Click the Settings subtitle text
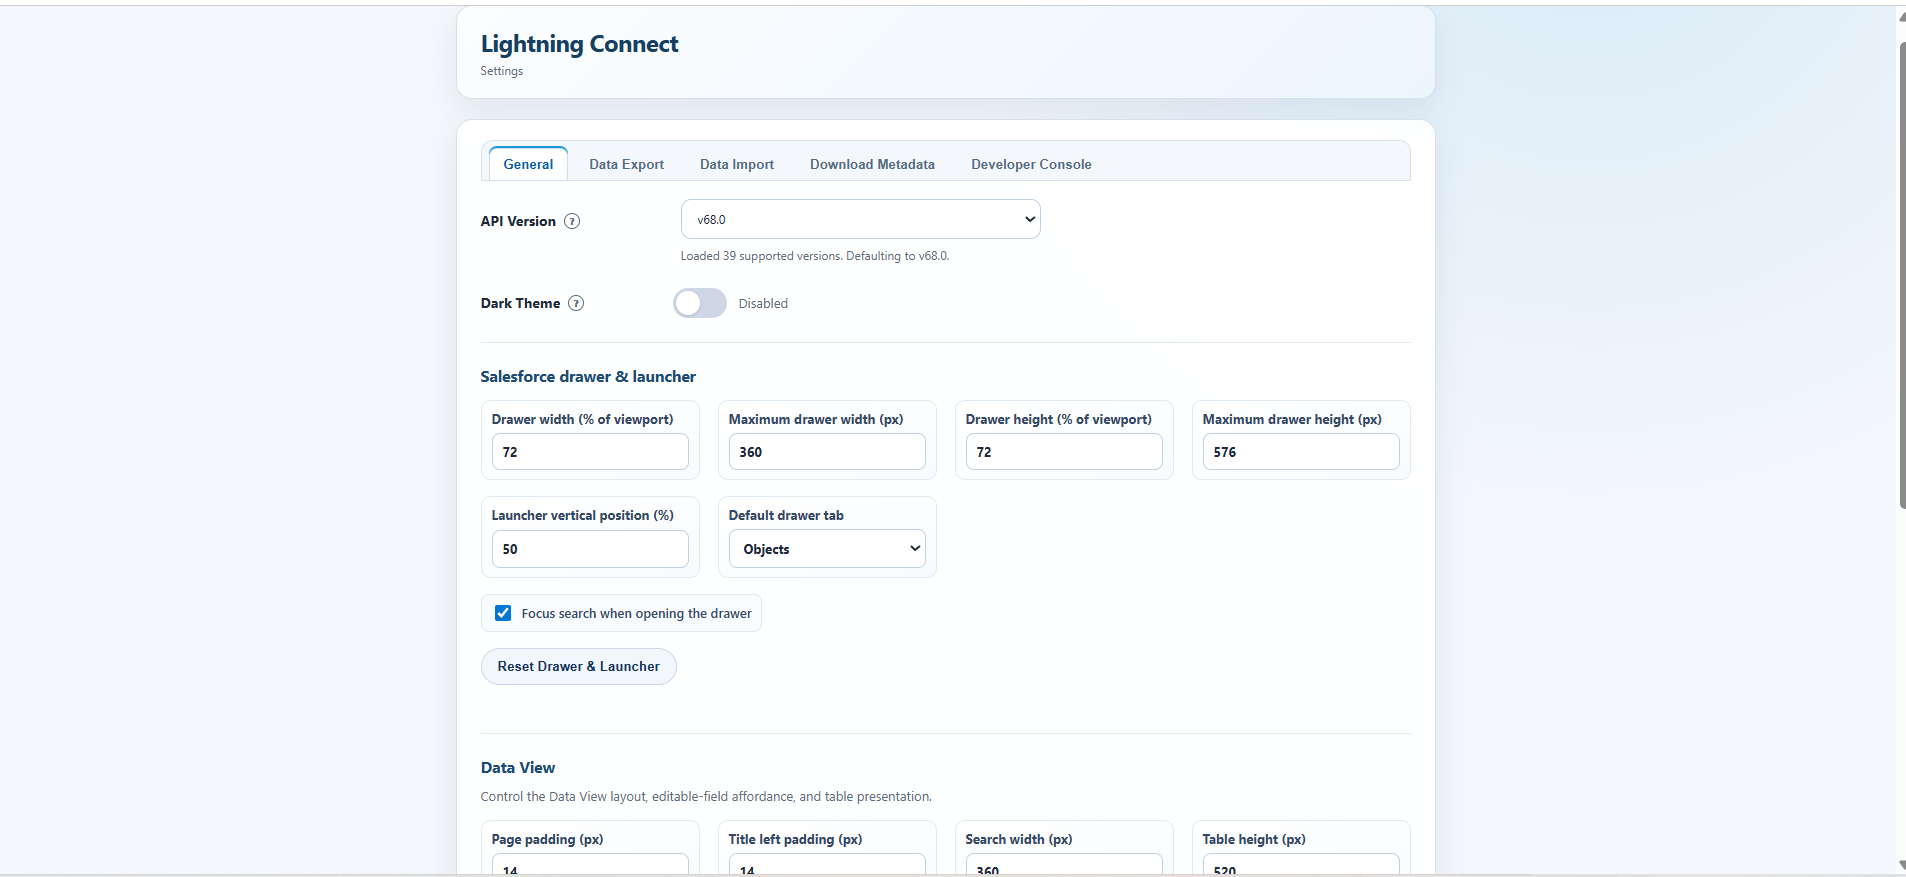The height and width of the screenshot is (877, 1906). tap(502, 71)
